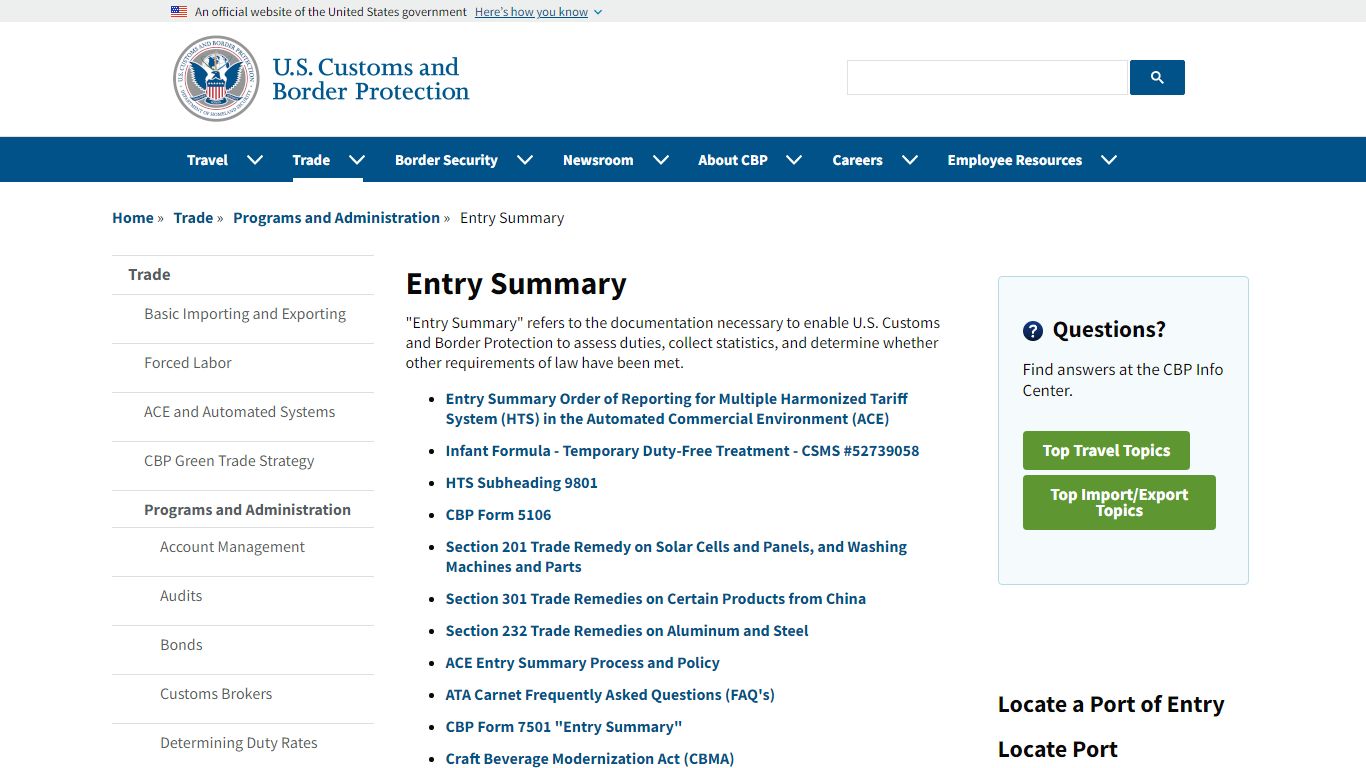Click the question mark icon beside Questions?

pos(1033,331)
